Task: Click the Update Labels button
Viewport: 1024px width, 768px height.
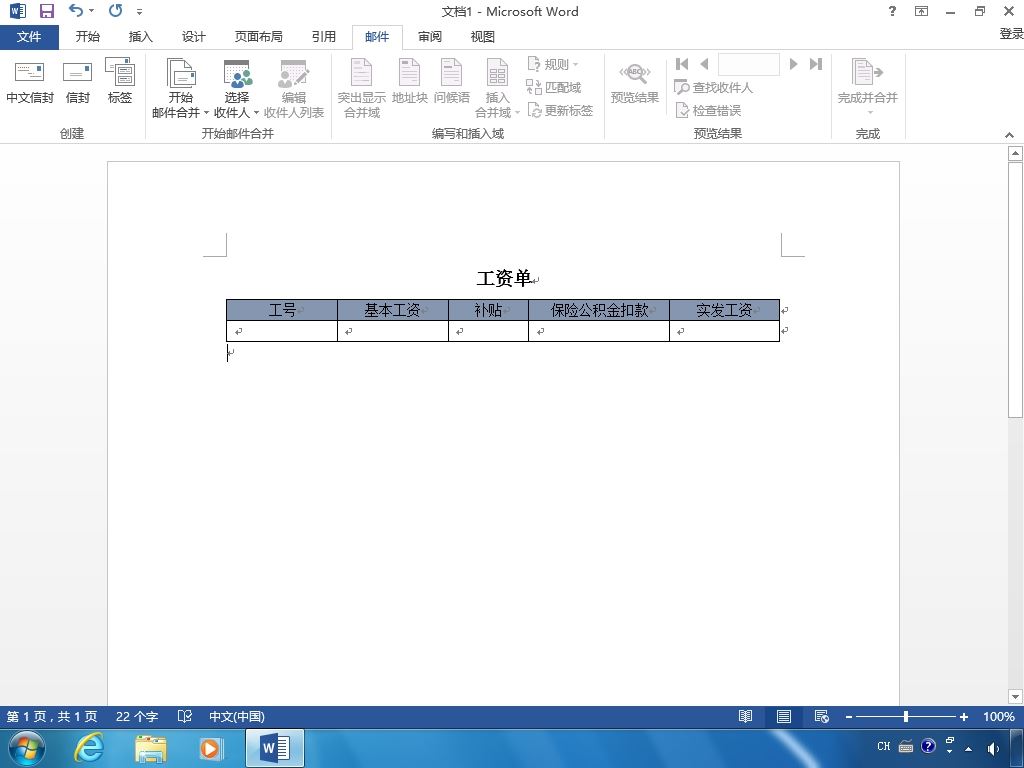Action: click(560, 110)
